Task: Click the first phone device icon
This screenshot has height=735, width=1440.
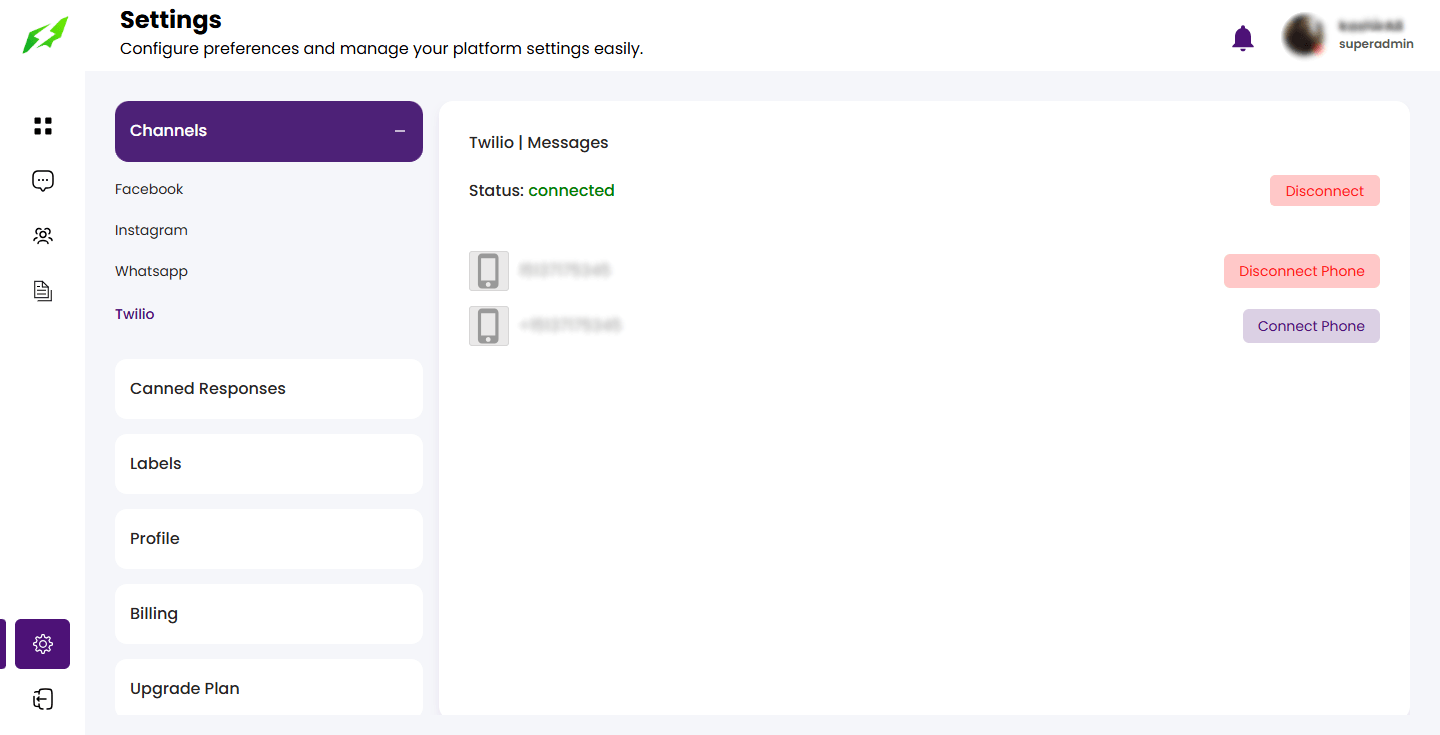Action: tap(488, 271)
